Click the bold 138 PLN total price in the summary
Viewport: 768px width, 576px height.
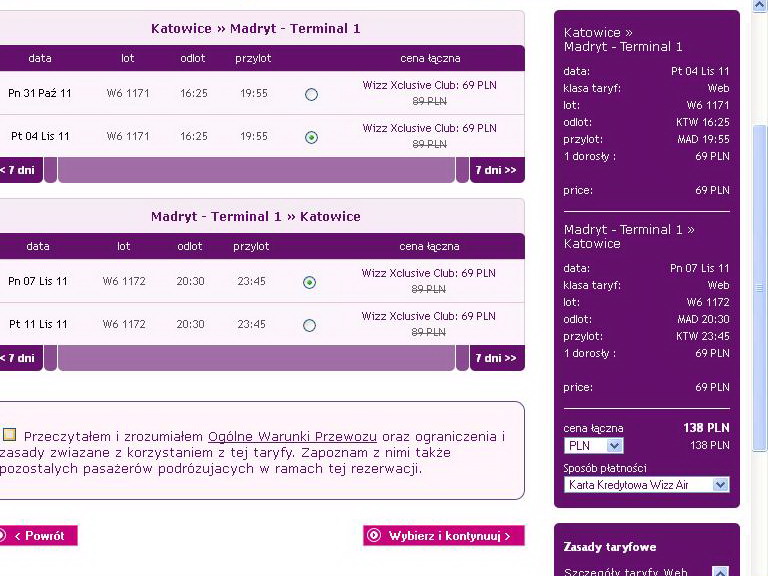[x=706, y=428]
